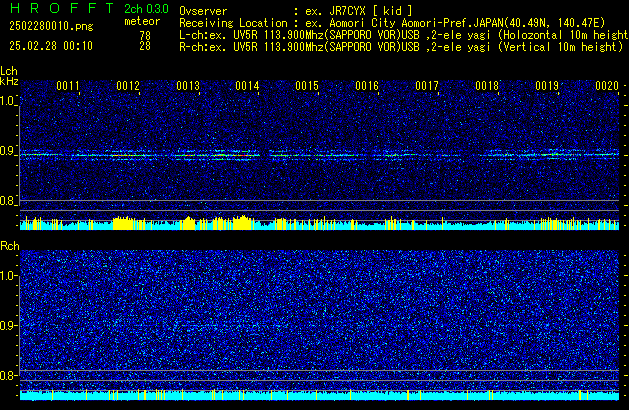Click the 0020 time marker
Screen dimensions: 629x410
[607, 86]
